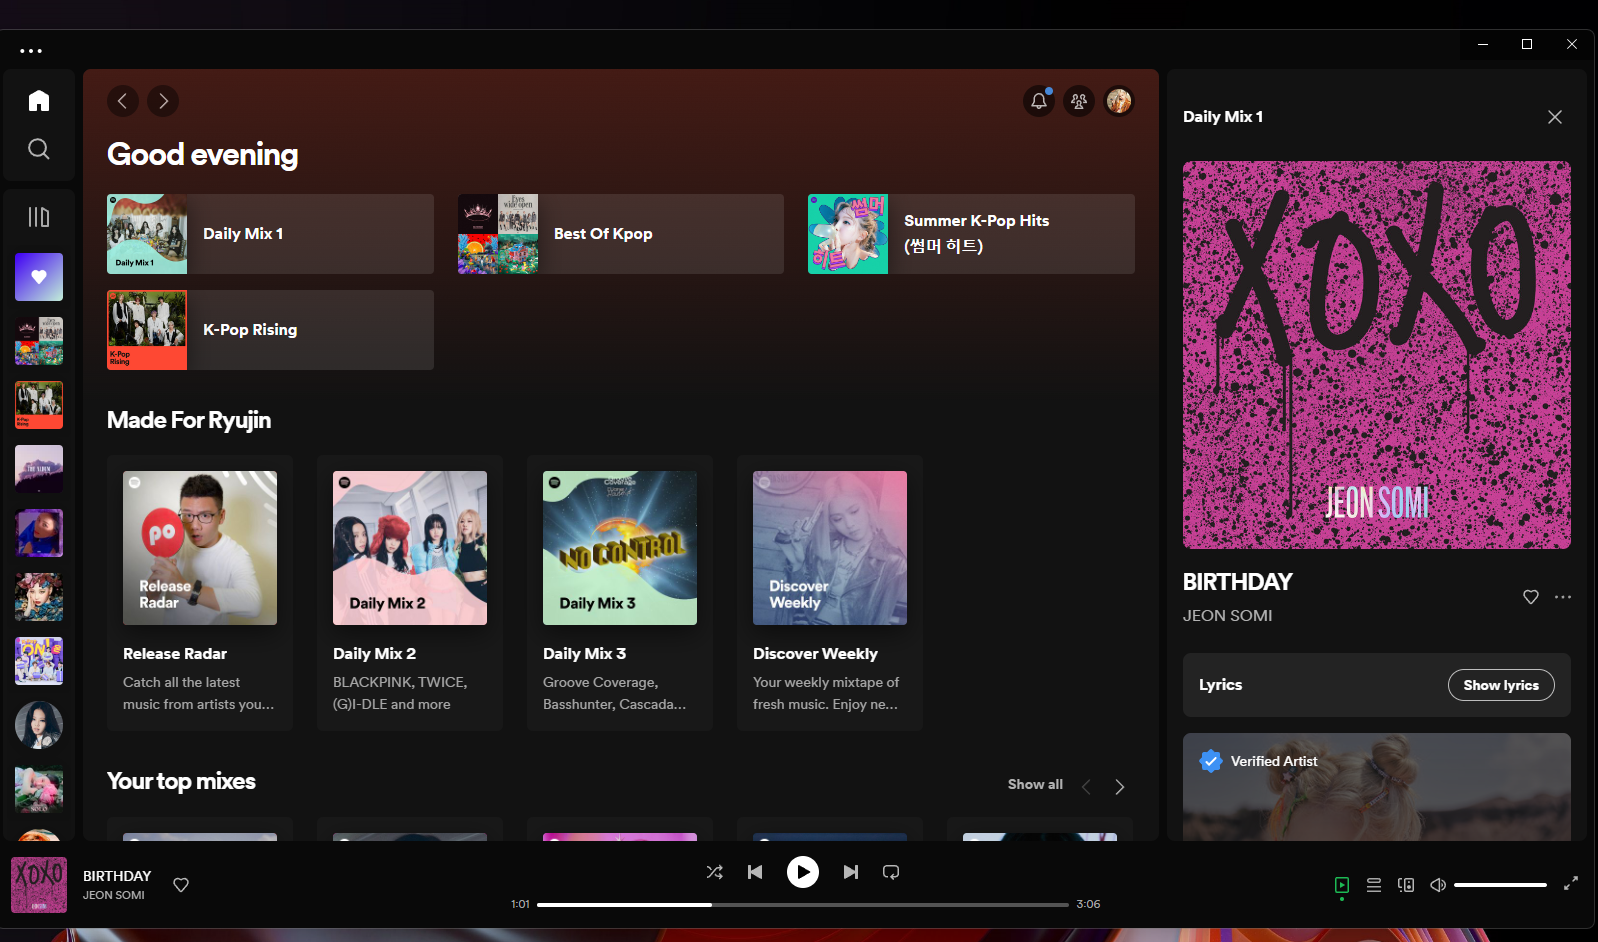The image size is (1598, 942).
Task: Open the XOXO album art in side panel
Action: 1377,355
